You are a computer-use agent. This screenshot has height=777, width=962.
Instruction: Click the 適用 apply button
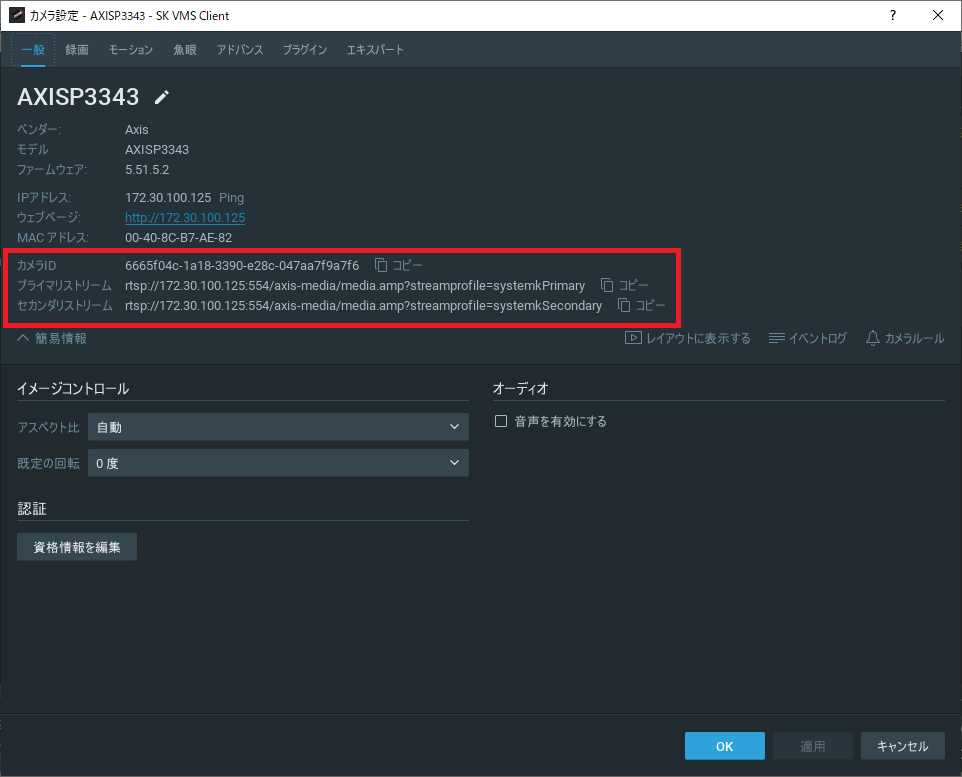click(x=812, y=746)
